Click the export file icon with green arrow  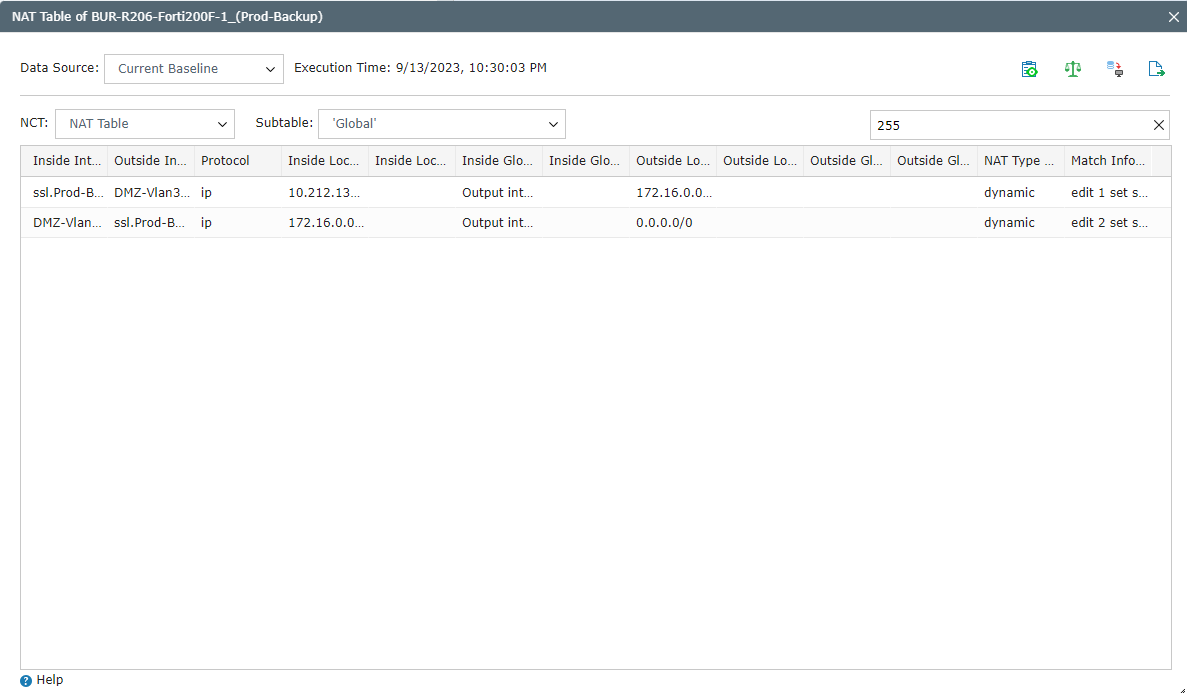click(1156, 69)
